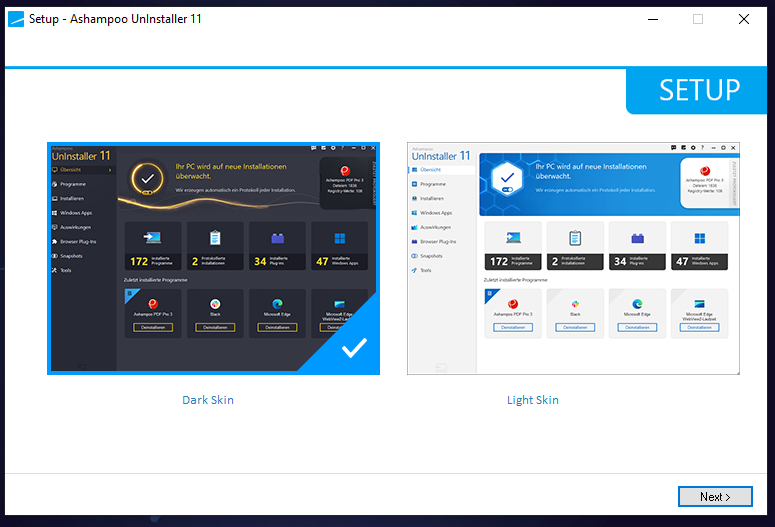This screenshot has width=775, height=527.
Task: Click the title text Setup - Ashampoo UnInstaller 11
Action: pos(115,19)
